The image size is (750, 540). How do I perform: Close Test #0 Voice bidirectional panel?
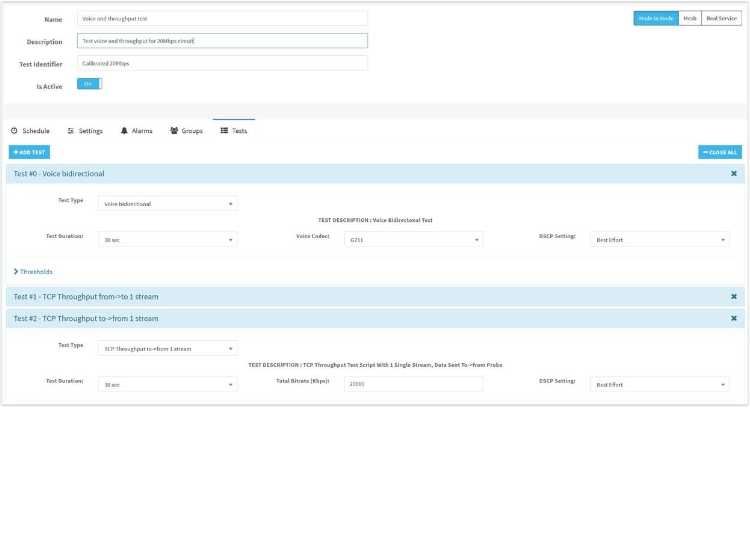(x=733, y=173)
